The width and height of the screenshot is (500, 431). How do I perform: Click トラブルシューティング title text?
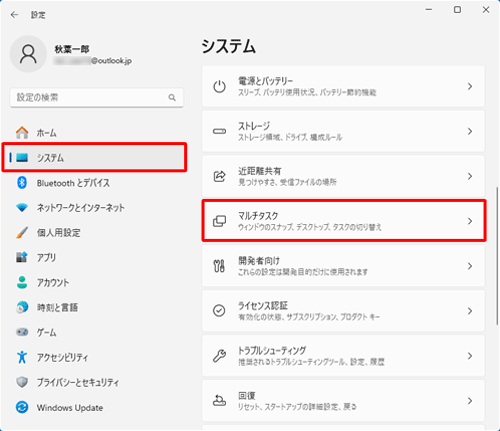point(272,350)
